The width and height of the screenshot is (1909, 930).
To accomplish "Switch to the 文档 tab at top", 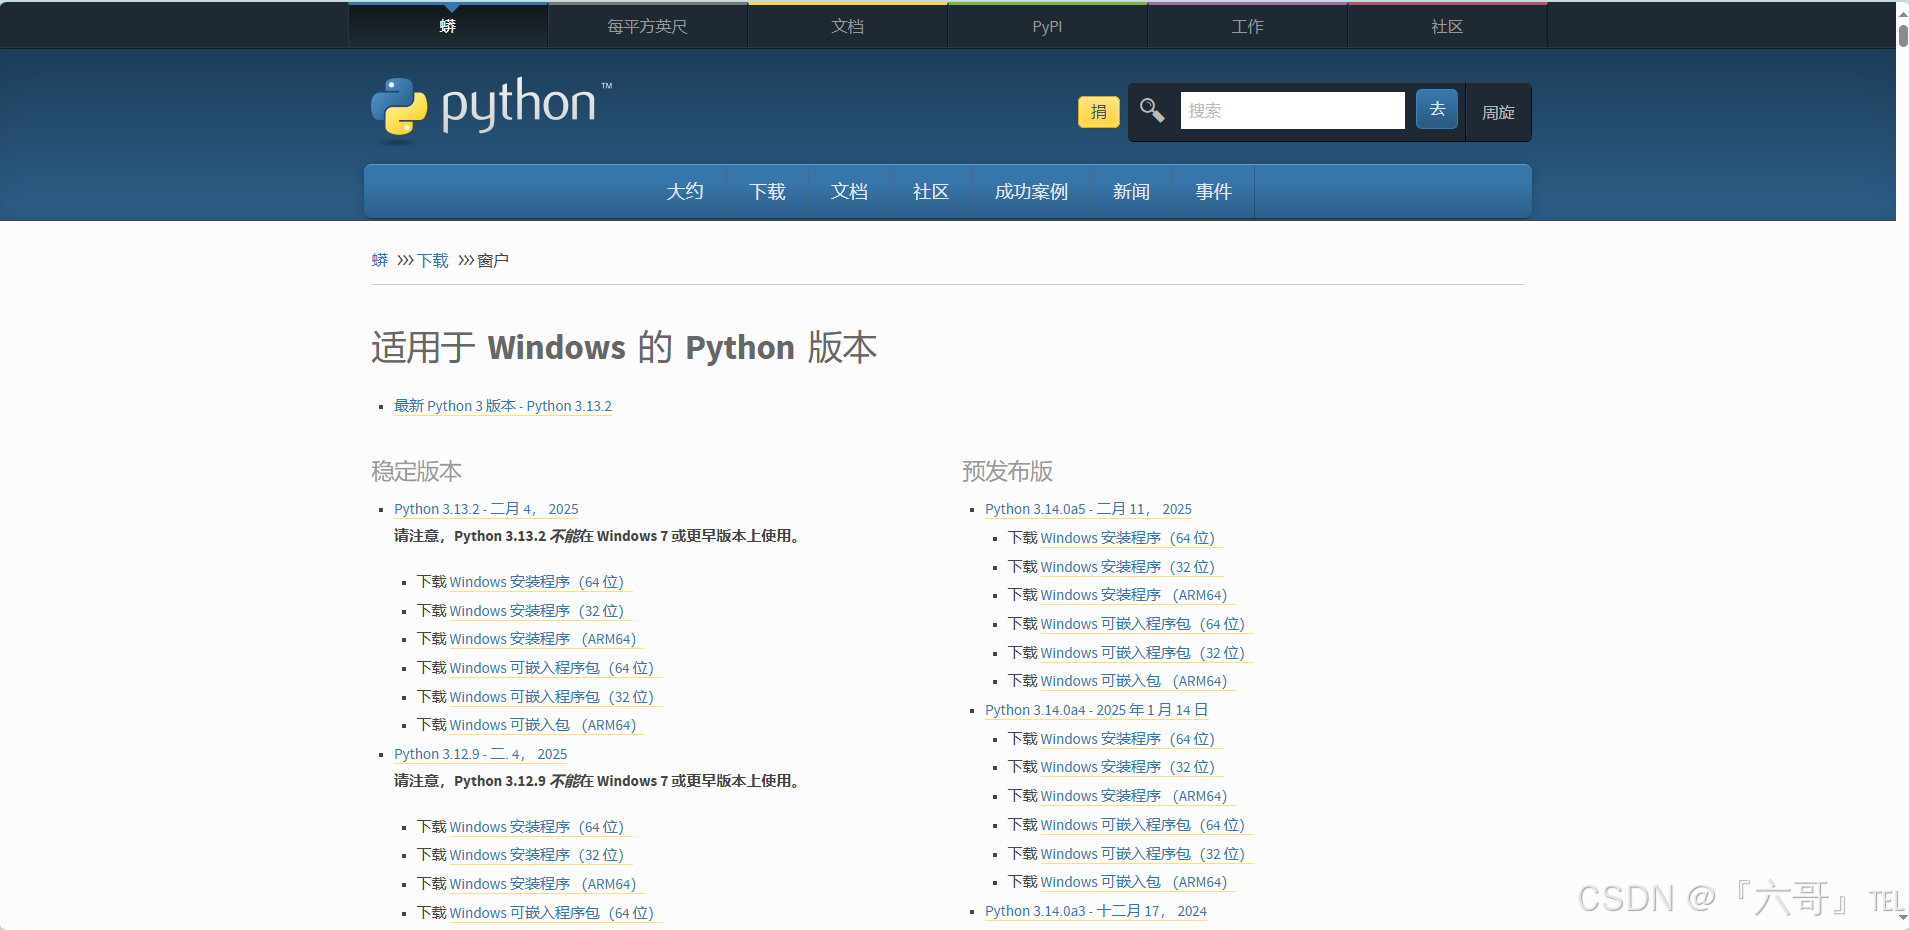I will pos(846,26).
